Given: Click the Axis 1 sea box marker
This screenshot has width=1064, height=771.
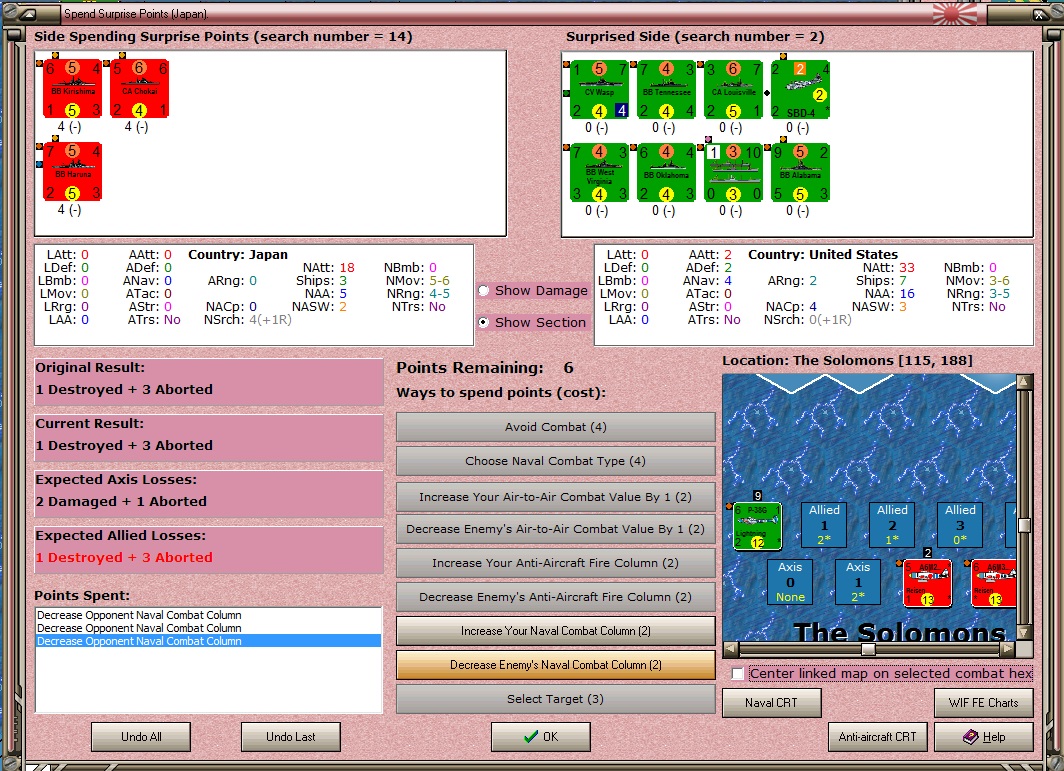Looking at the screenshot, I should coord(858,582).
